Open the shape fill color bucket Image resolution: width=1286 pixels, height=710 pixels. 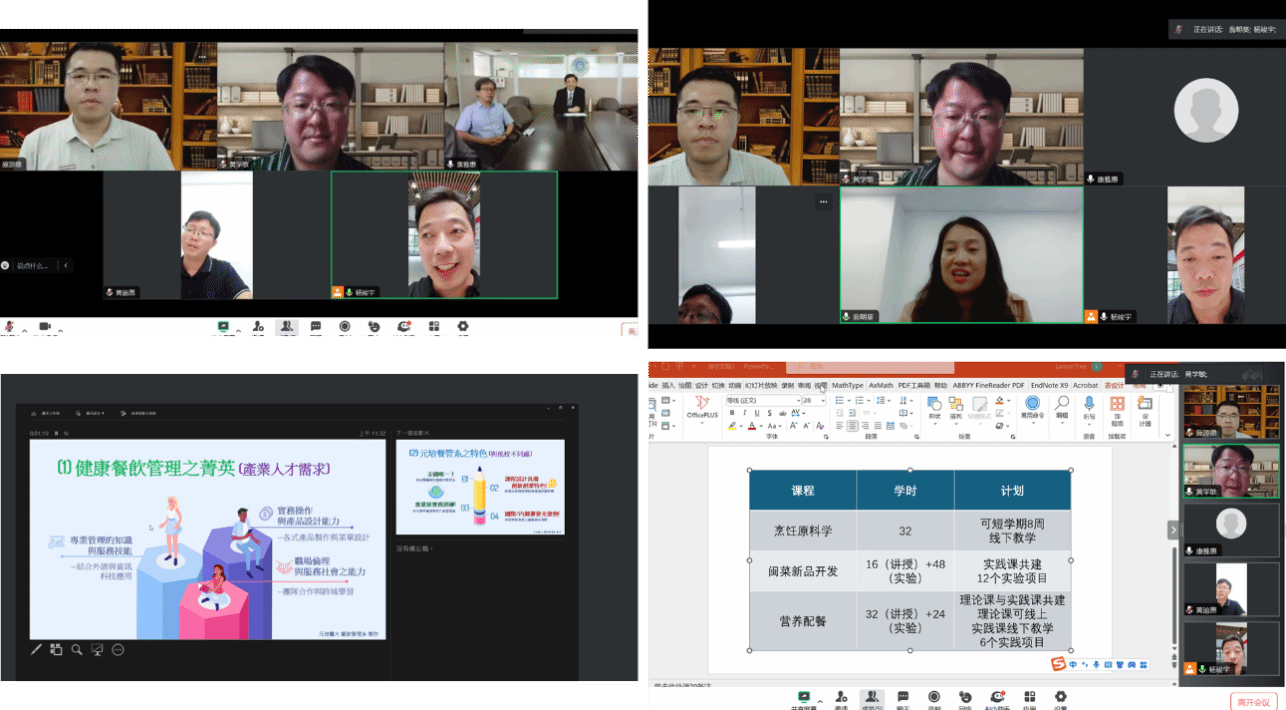click(x=999, y=401)
